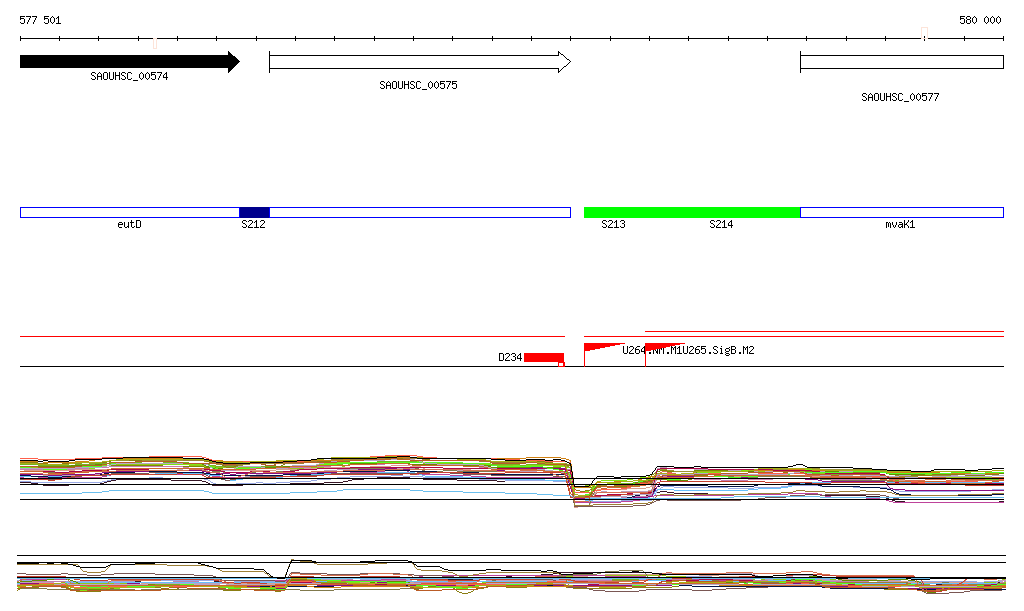The image size is (1024, 611).
Task: Click the U264.NM.M1U265.SigB.M2 label text
Action: point(688,350)
